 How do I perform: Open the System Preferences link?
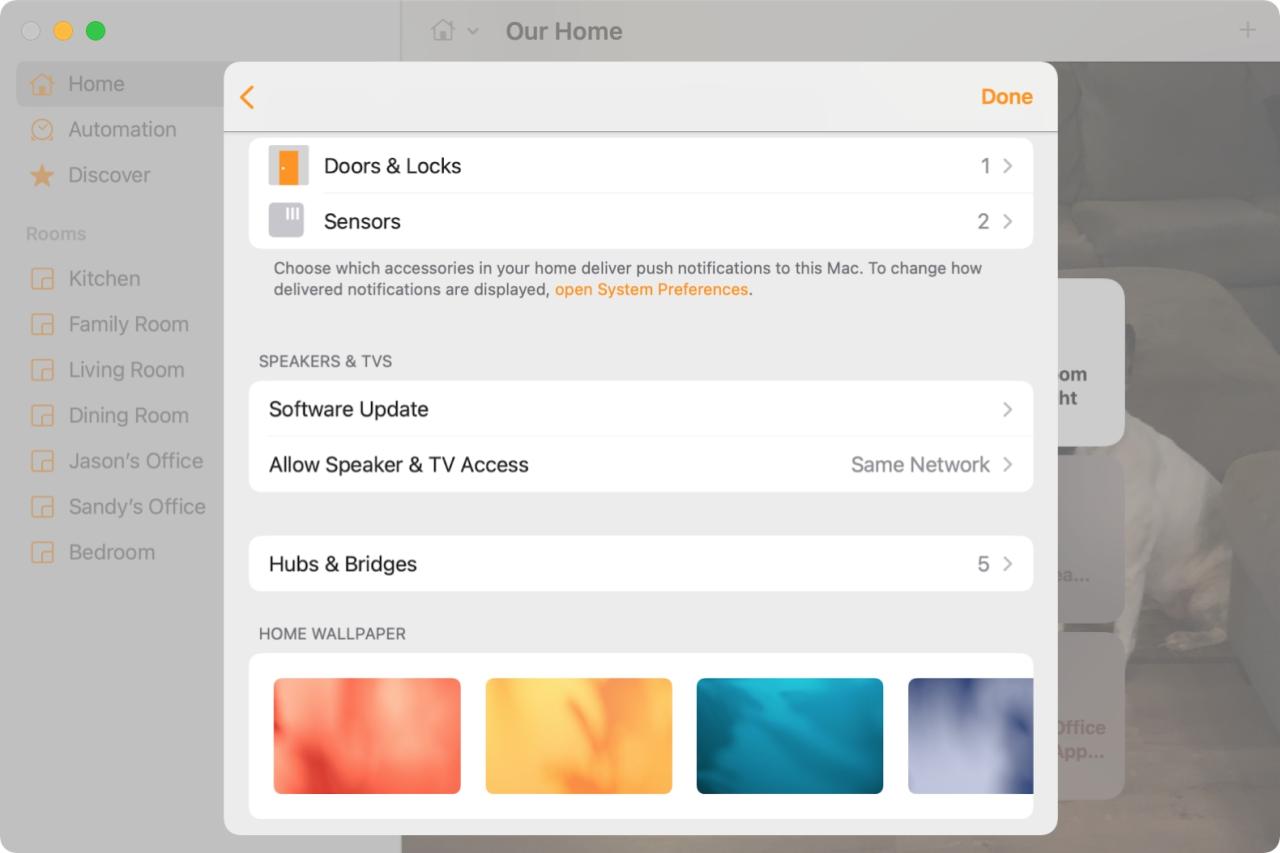coord(651,290)
